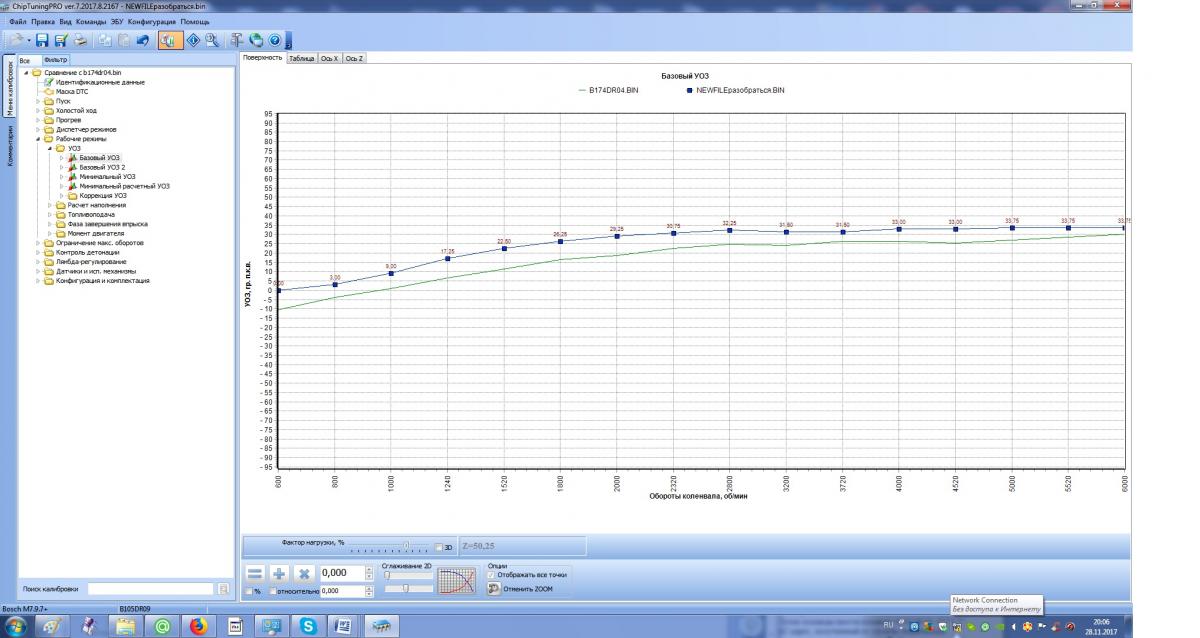This screenshot has width=1200, height=638.
Task: Toggle 'Отображать все точки' checkbox
Action: click(x=491, y=575)
